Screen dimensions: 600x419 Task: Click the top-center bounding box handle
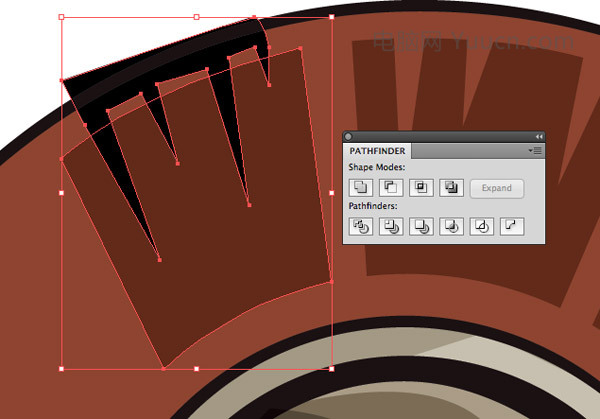196,17
